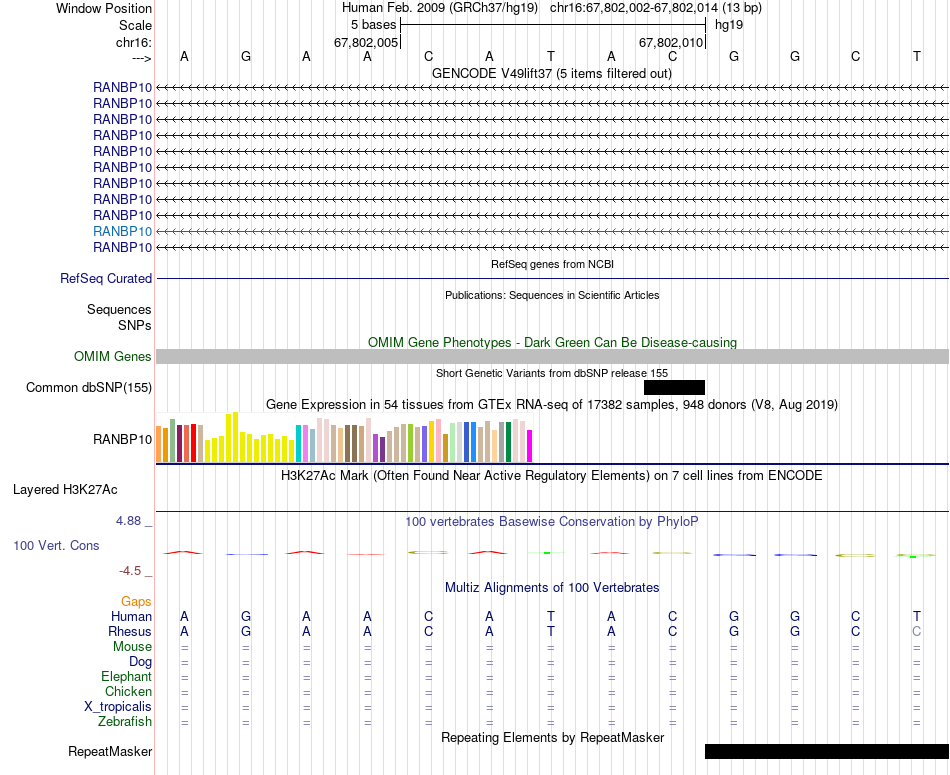
Task: Click the 67,802,010 coordinate marker
Action: coord(671,42)
